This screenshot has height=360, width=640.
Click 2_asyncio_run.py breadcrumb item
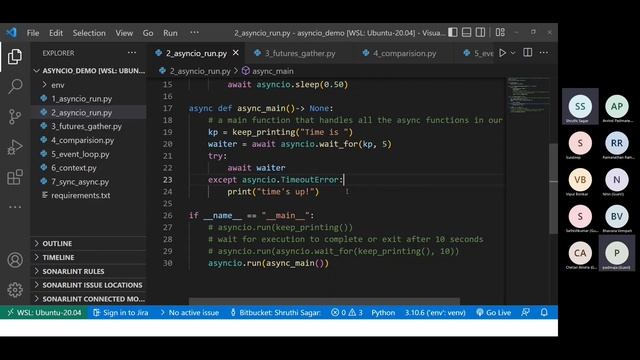coord(195,71)
